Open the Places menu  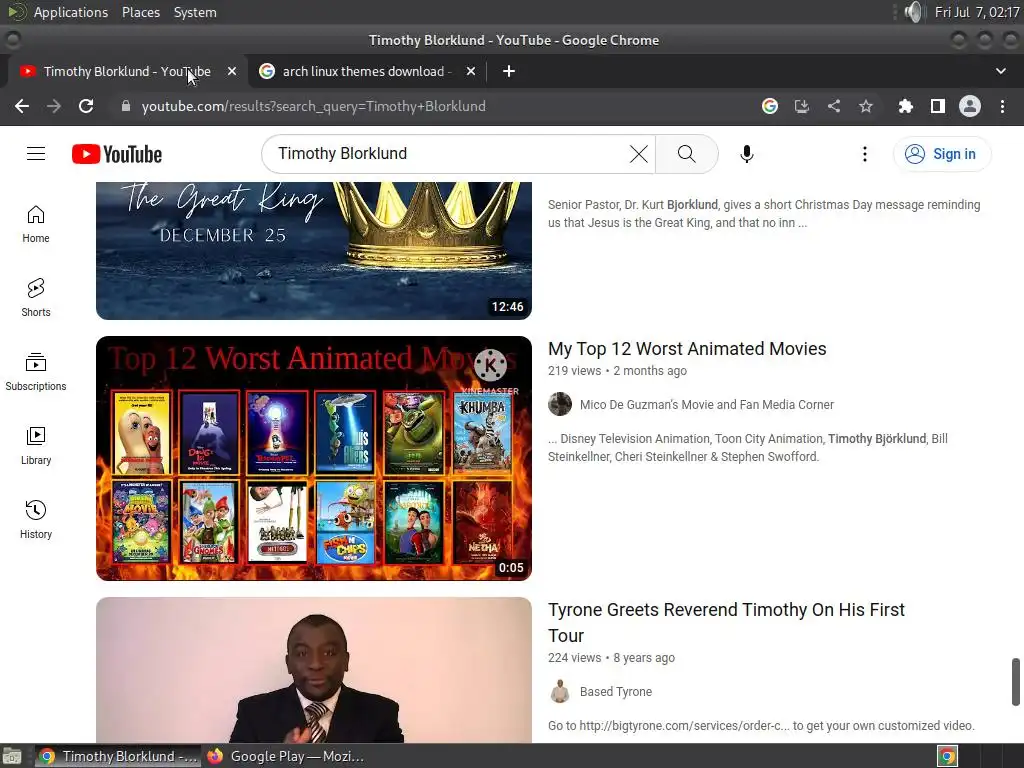click(x=141, y=12)
